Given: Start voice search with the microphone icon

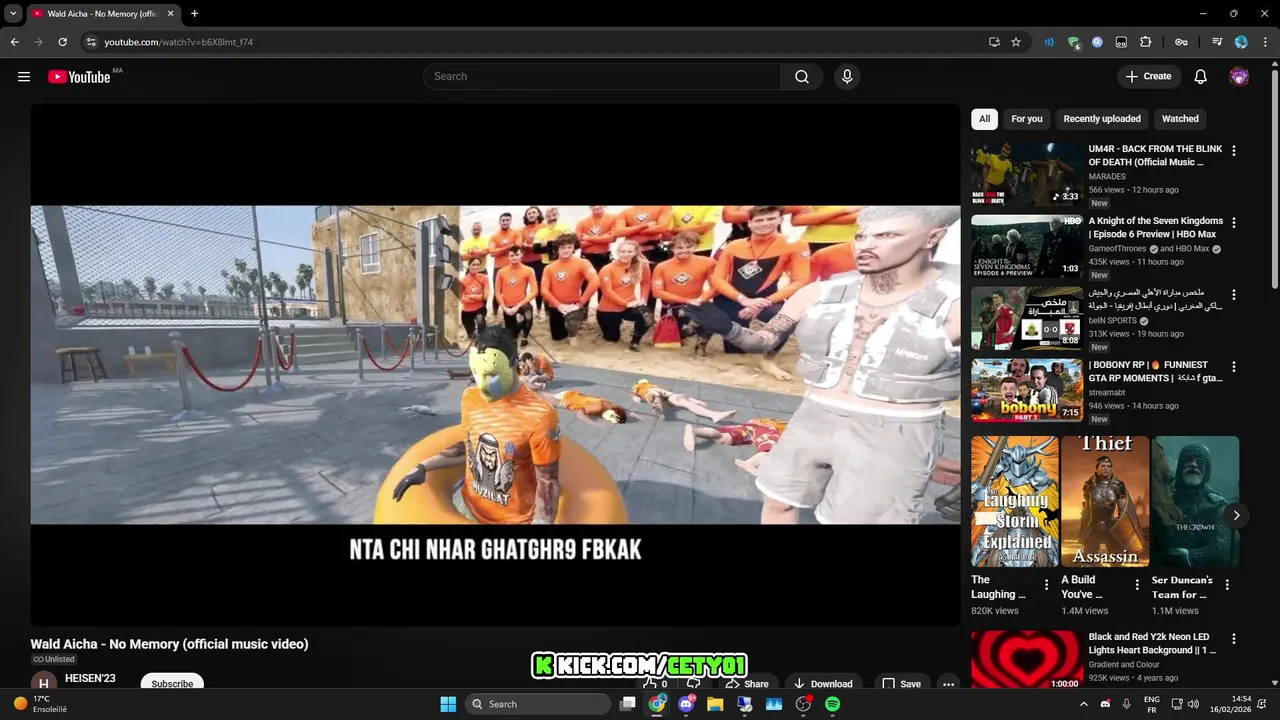Looking at the screenshot, I should pos(847,77).
